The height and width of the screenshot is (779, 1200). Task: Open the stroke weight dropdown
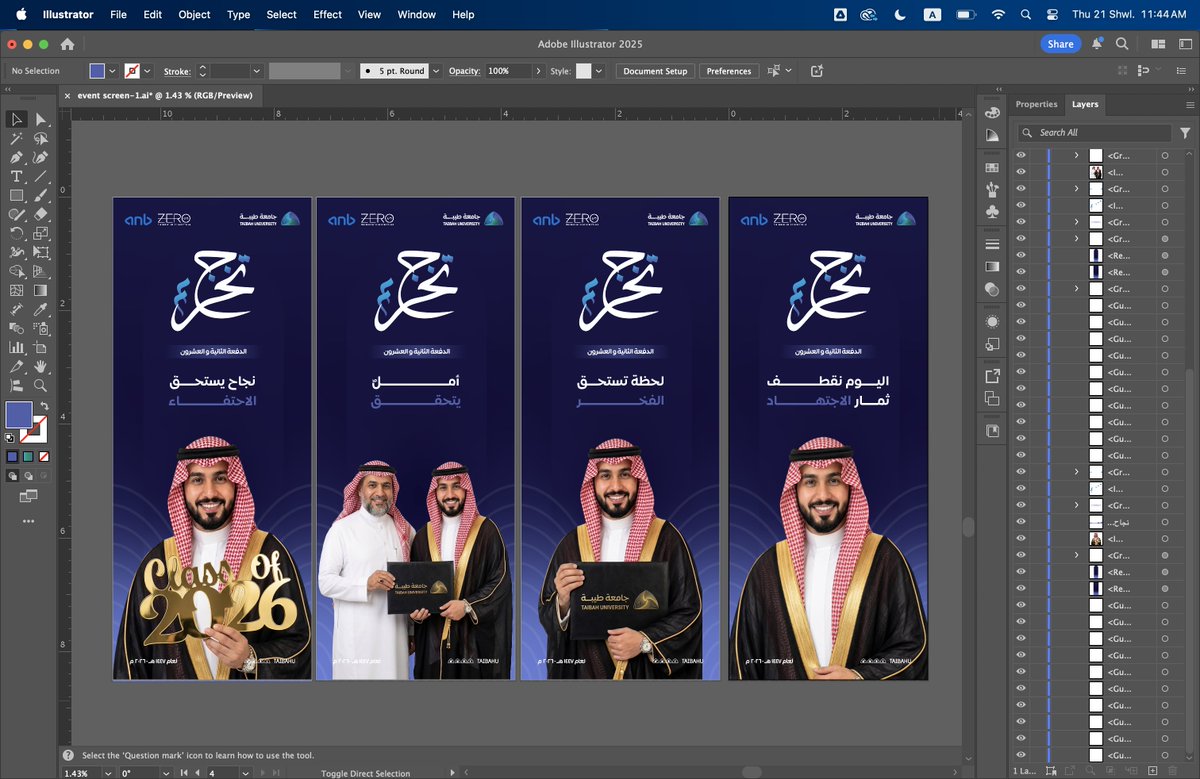256,71
